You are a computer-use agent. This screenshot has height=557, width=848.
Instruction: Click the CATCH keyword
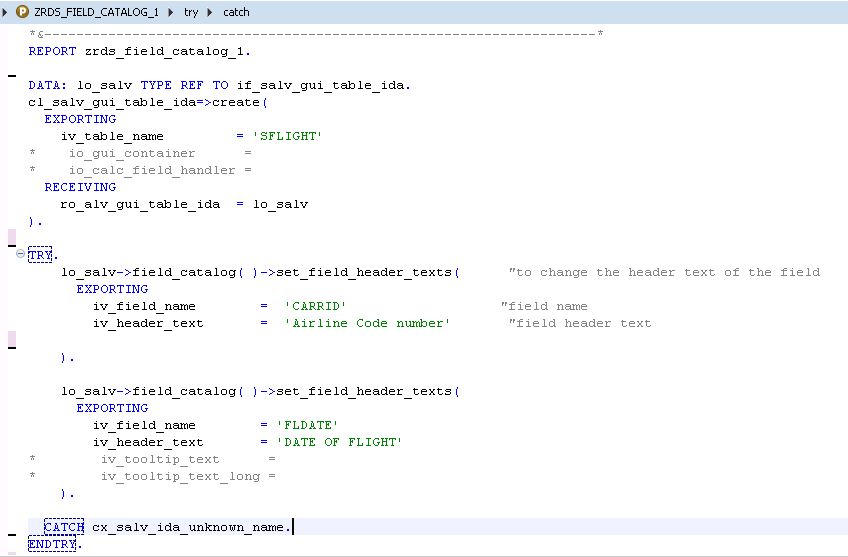pyautogui.click(x=64, y=527)
